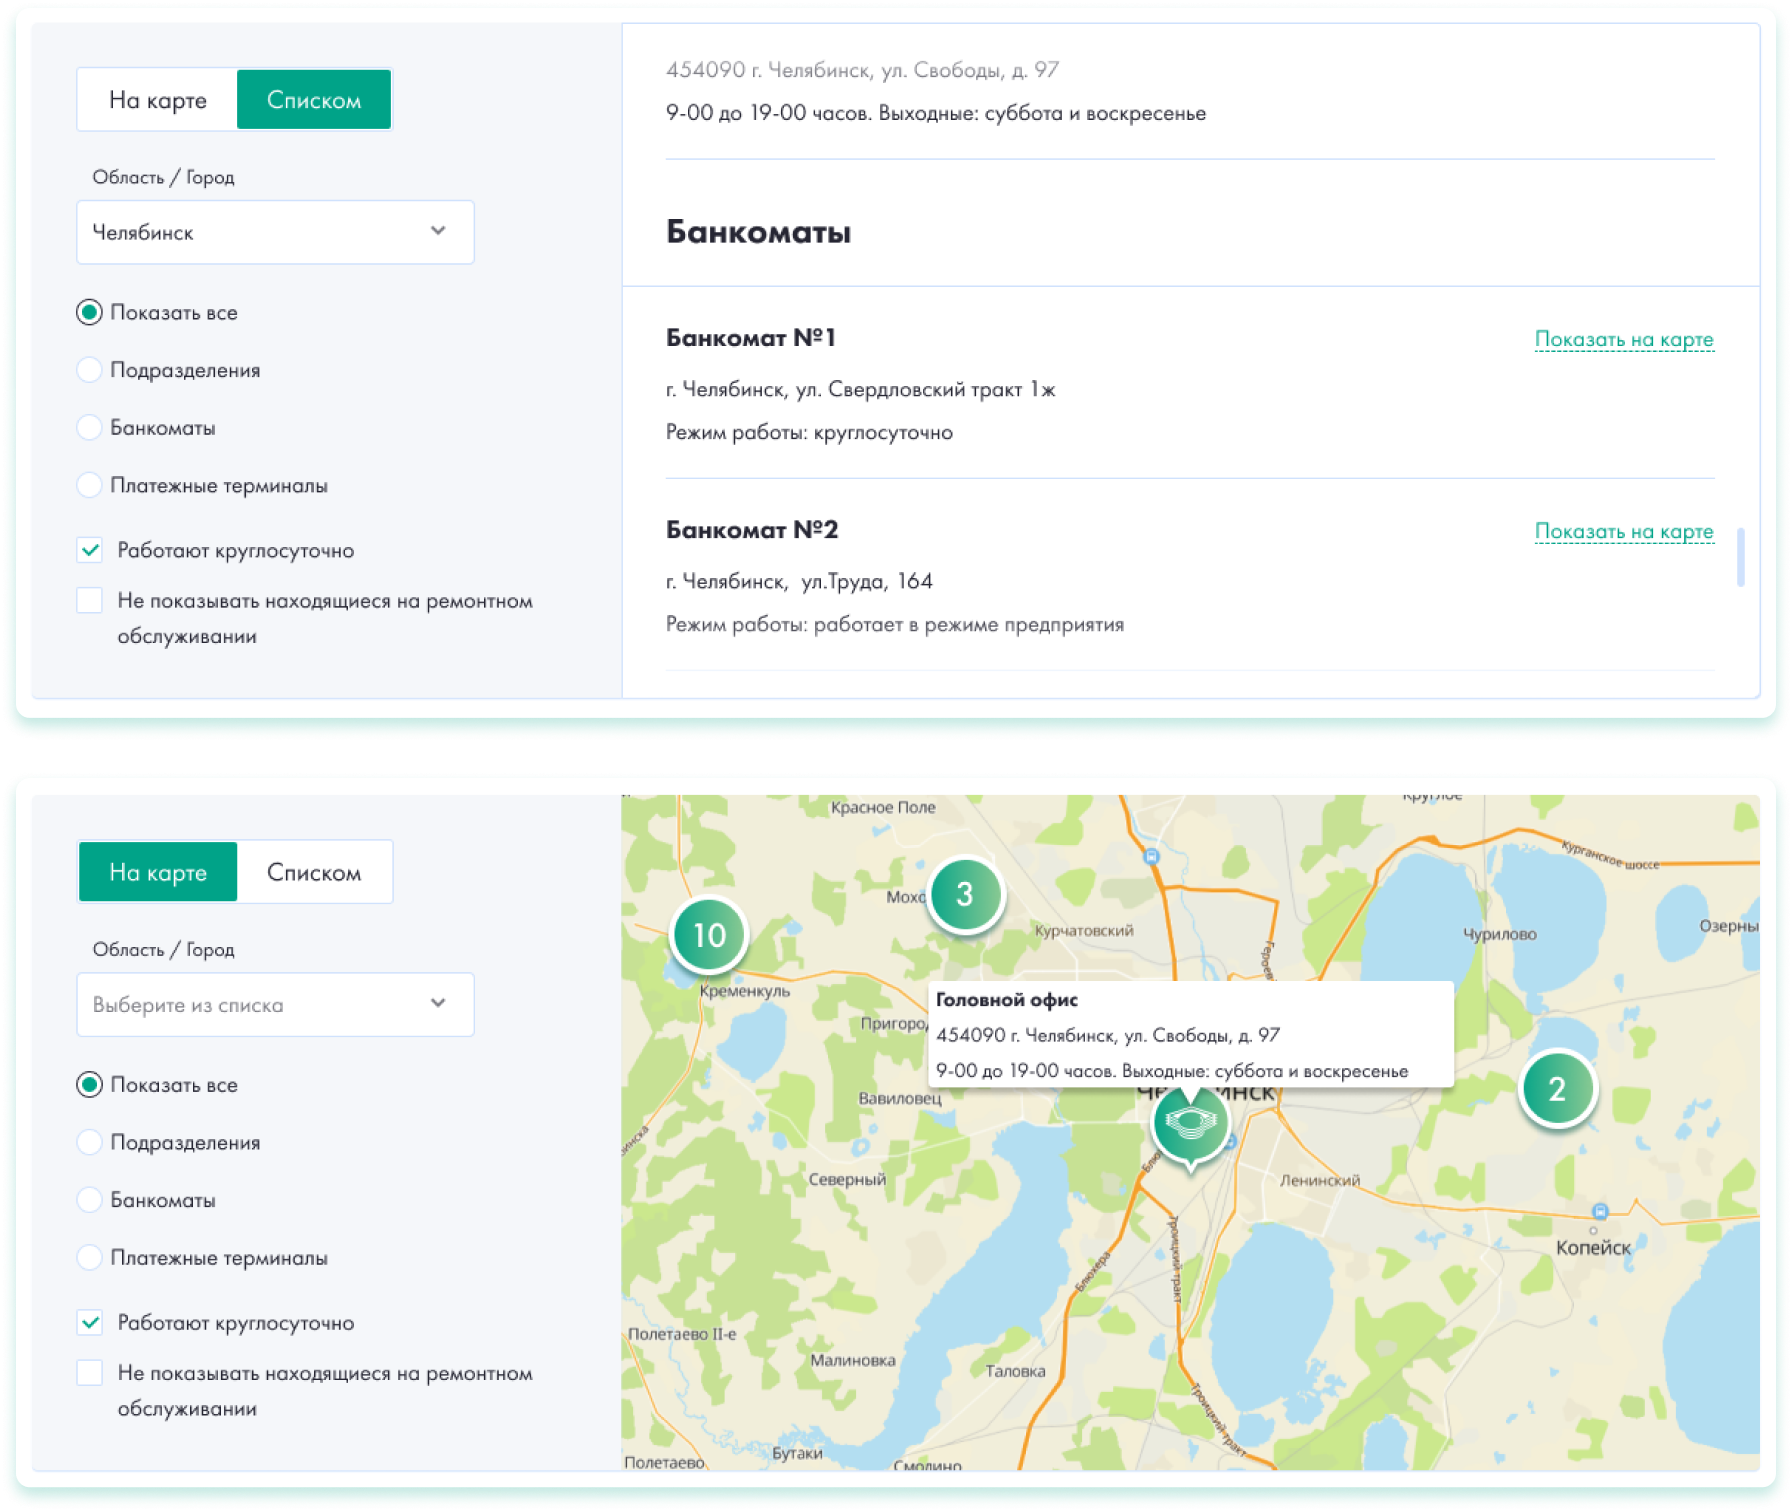This screenshot has height=1512, width=1792.
Task: Click the chevron arrow in the Челябинск dropdown
Action: tap(438, 231)
